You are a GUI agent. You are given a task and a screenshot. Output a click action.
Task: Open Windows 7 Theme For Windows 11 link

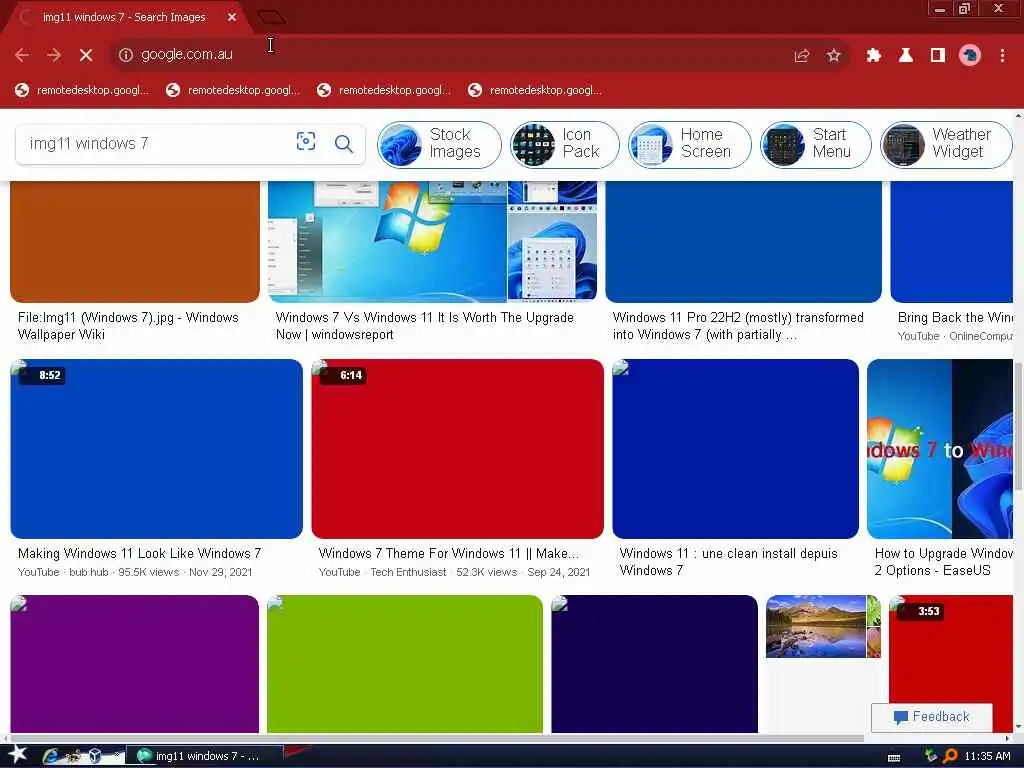click(449, 553)
